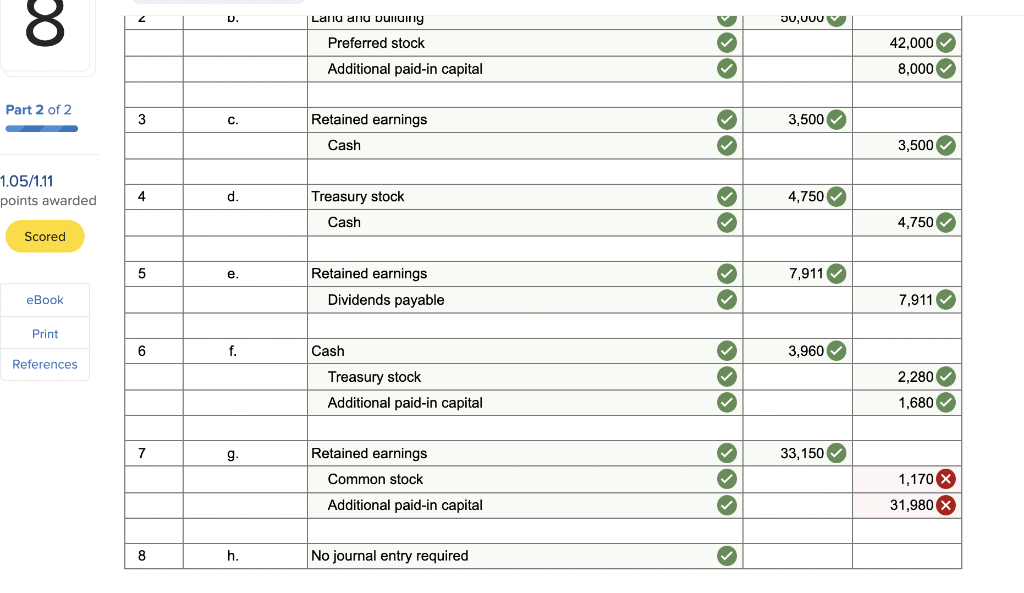Click the Print link

(44, 333)
